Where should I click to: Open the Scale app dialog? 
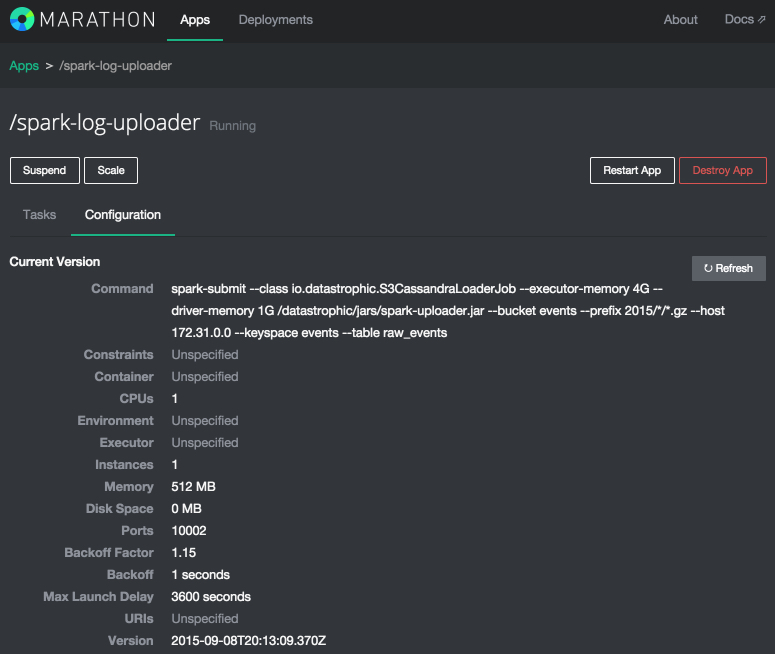pos(111,171)
